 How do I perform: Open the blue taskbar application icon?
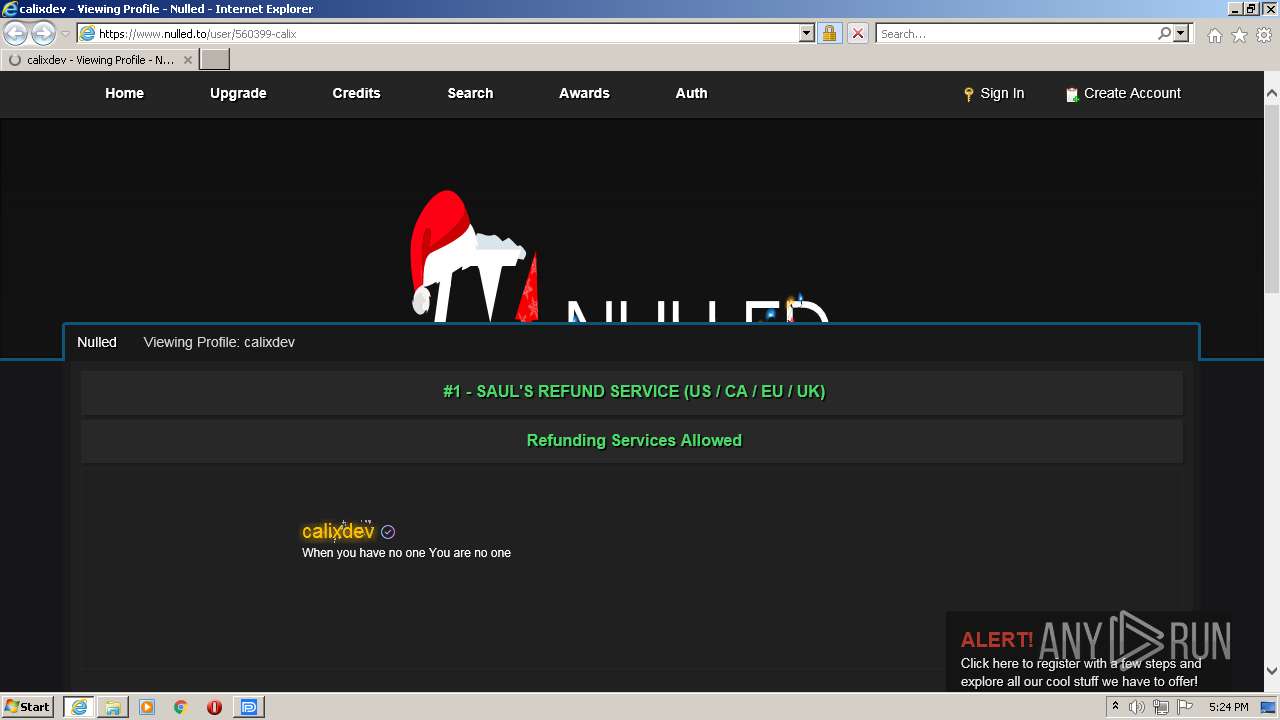pyautogui.click(x=249, y=707)
